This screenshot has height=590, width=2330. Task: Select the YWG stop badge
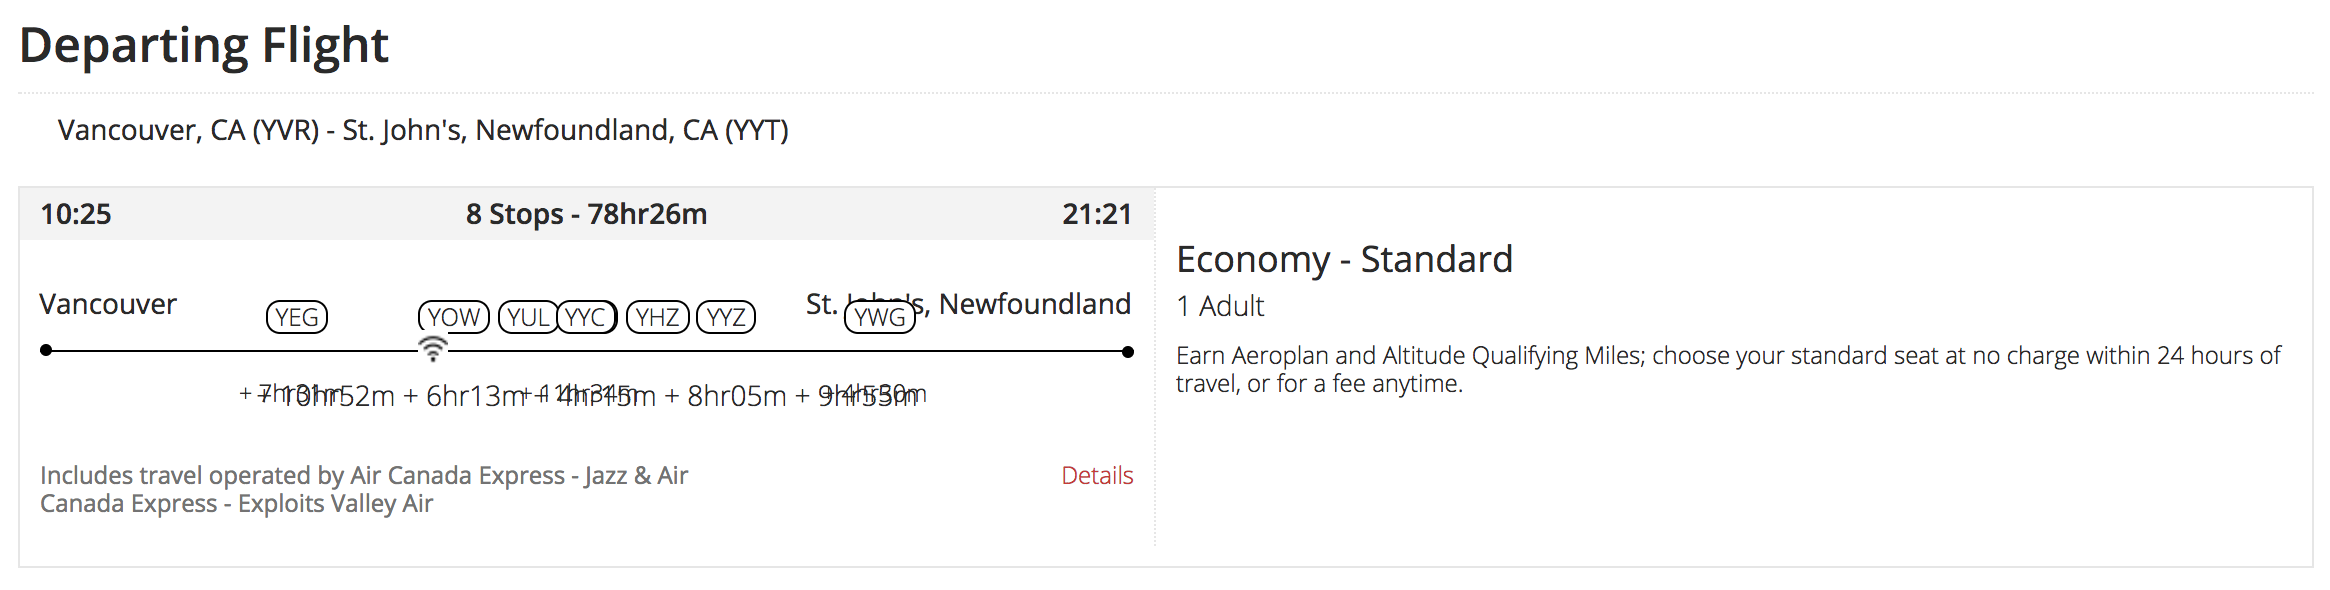coord(880,317)
